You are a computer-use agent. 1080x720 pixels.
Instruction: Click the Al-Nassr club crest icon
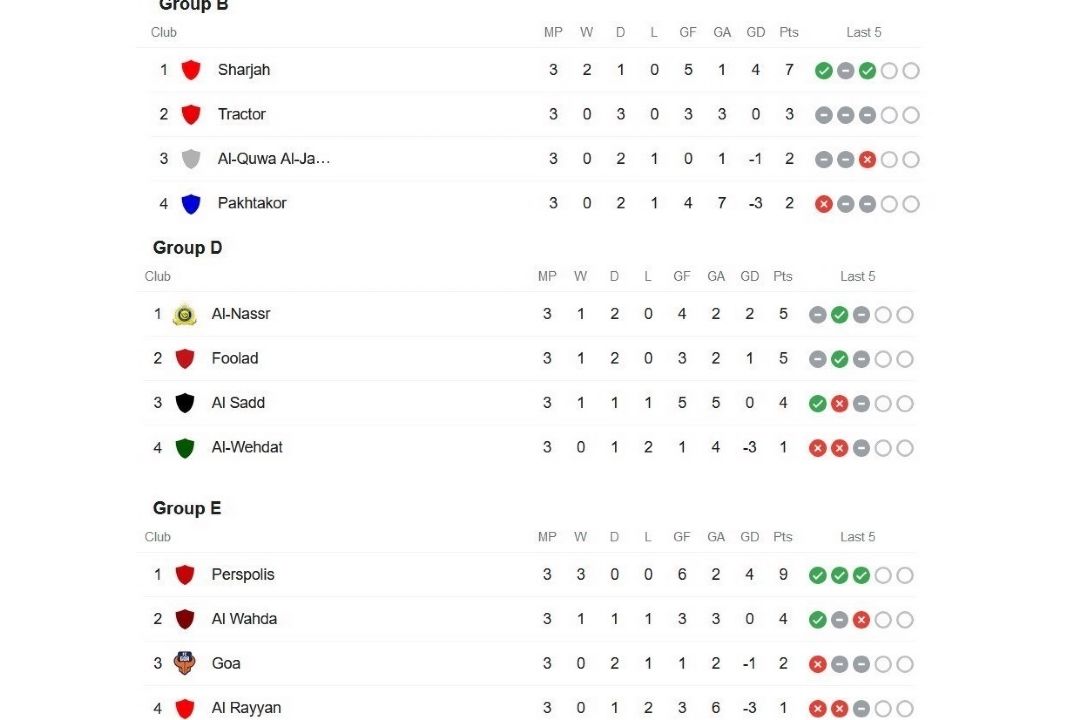(x=185, y=314)
